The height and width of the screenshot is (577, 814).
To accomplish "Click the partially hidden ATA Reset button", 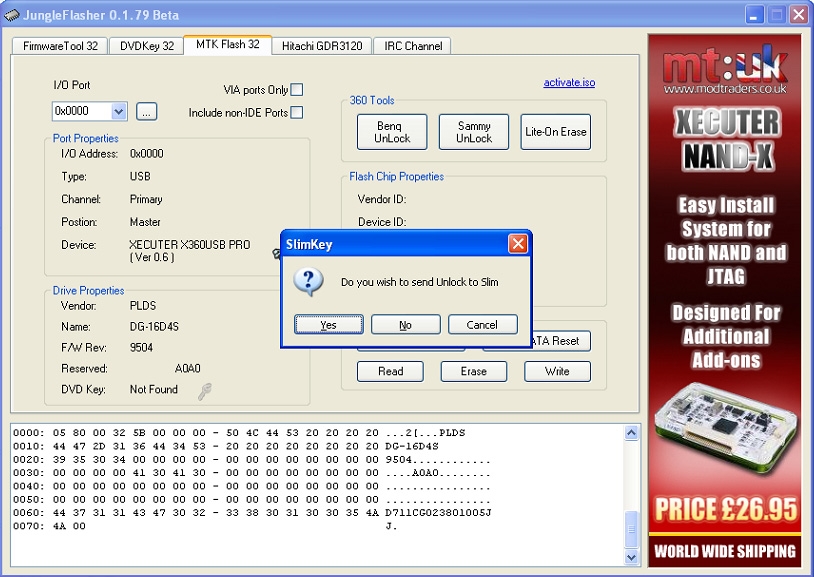I will coord(561,341).
